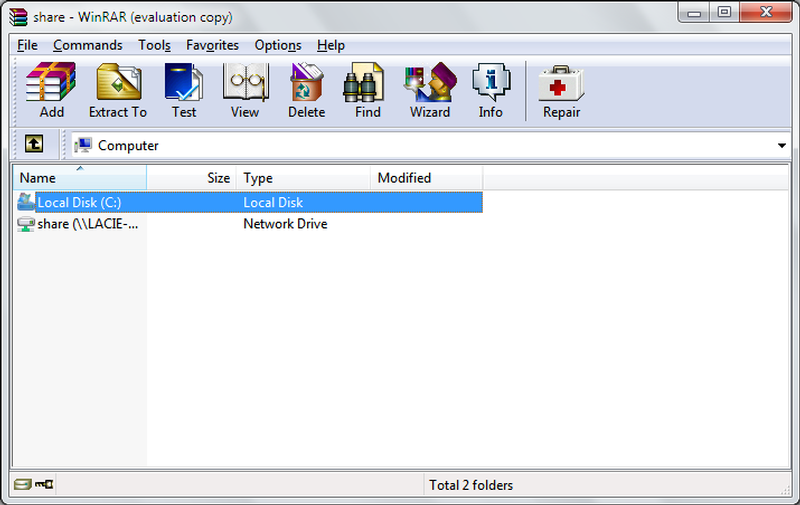Screen dimensions: 800x505
Task: Click the key password icon in status bar
Action: tap(44, 485)
